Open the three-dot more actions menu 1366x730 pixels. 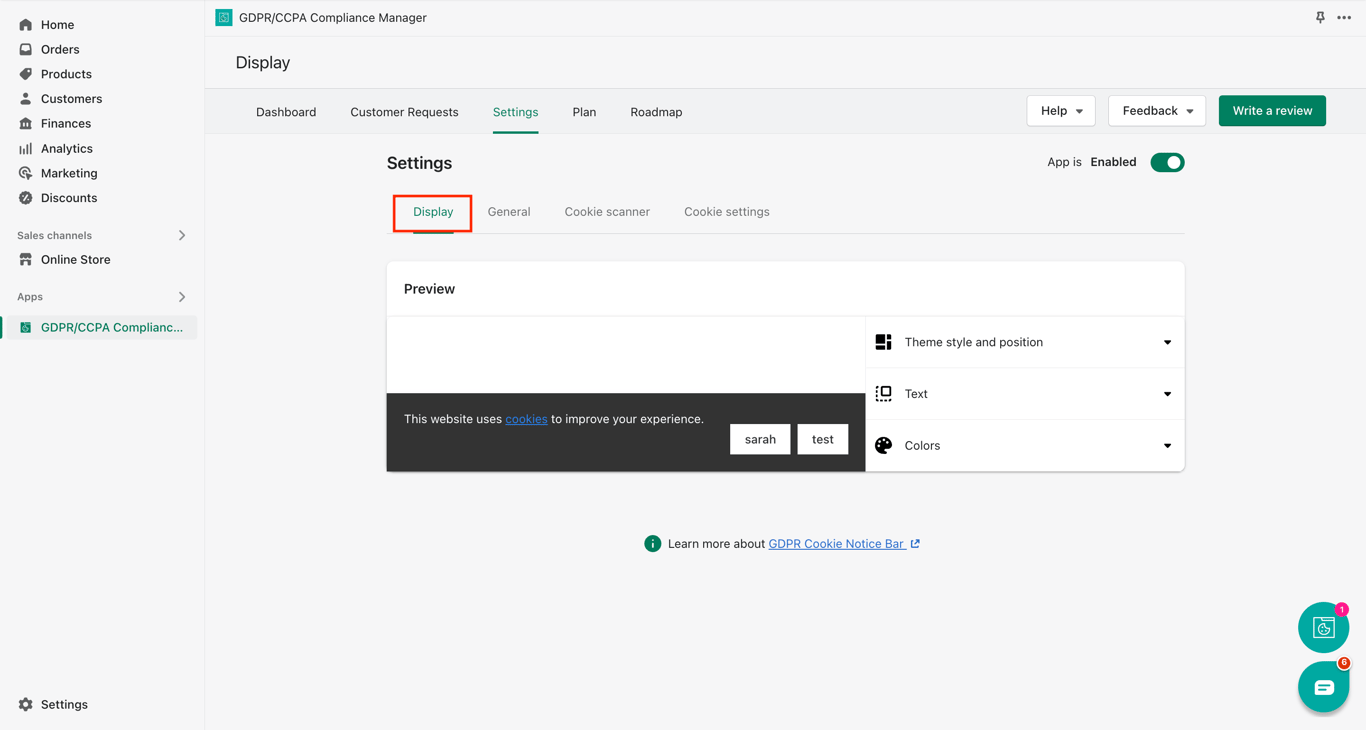click(x=1344, y=18)
